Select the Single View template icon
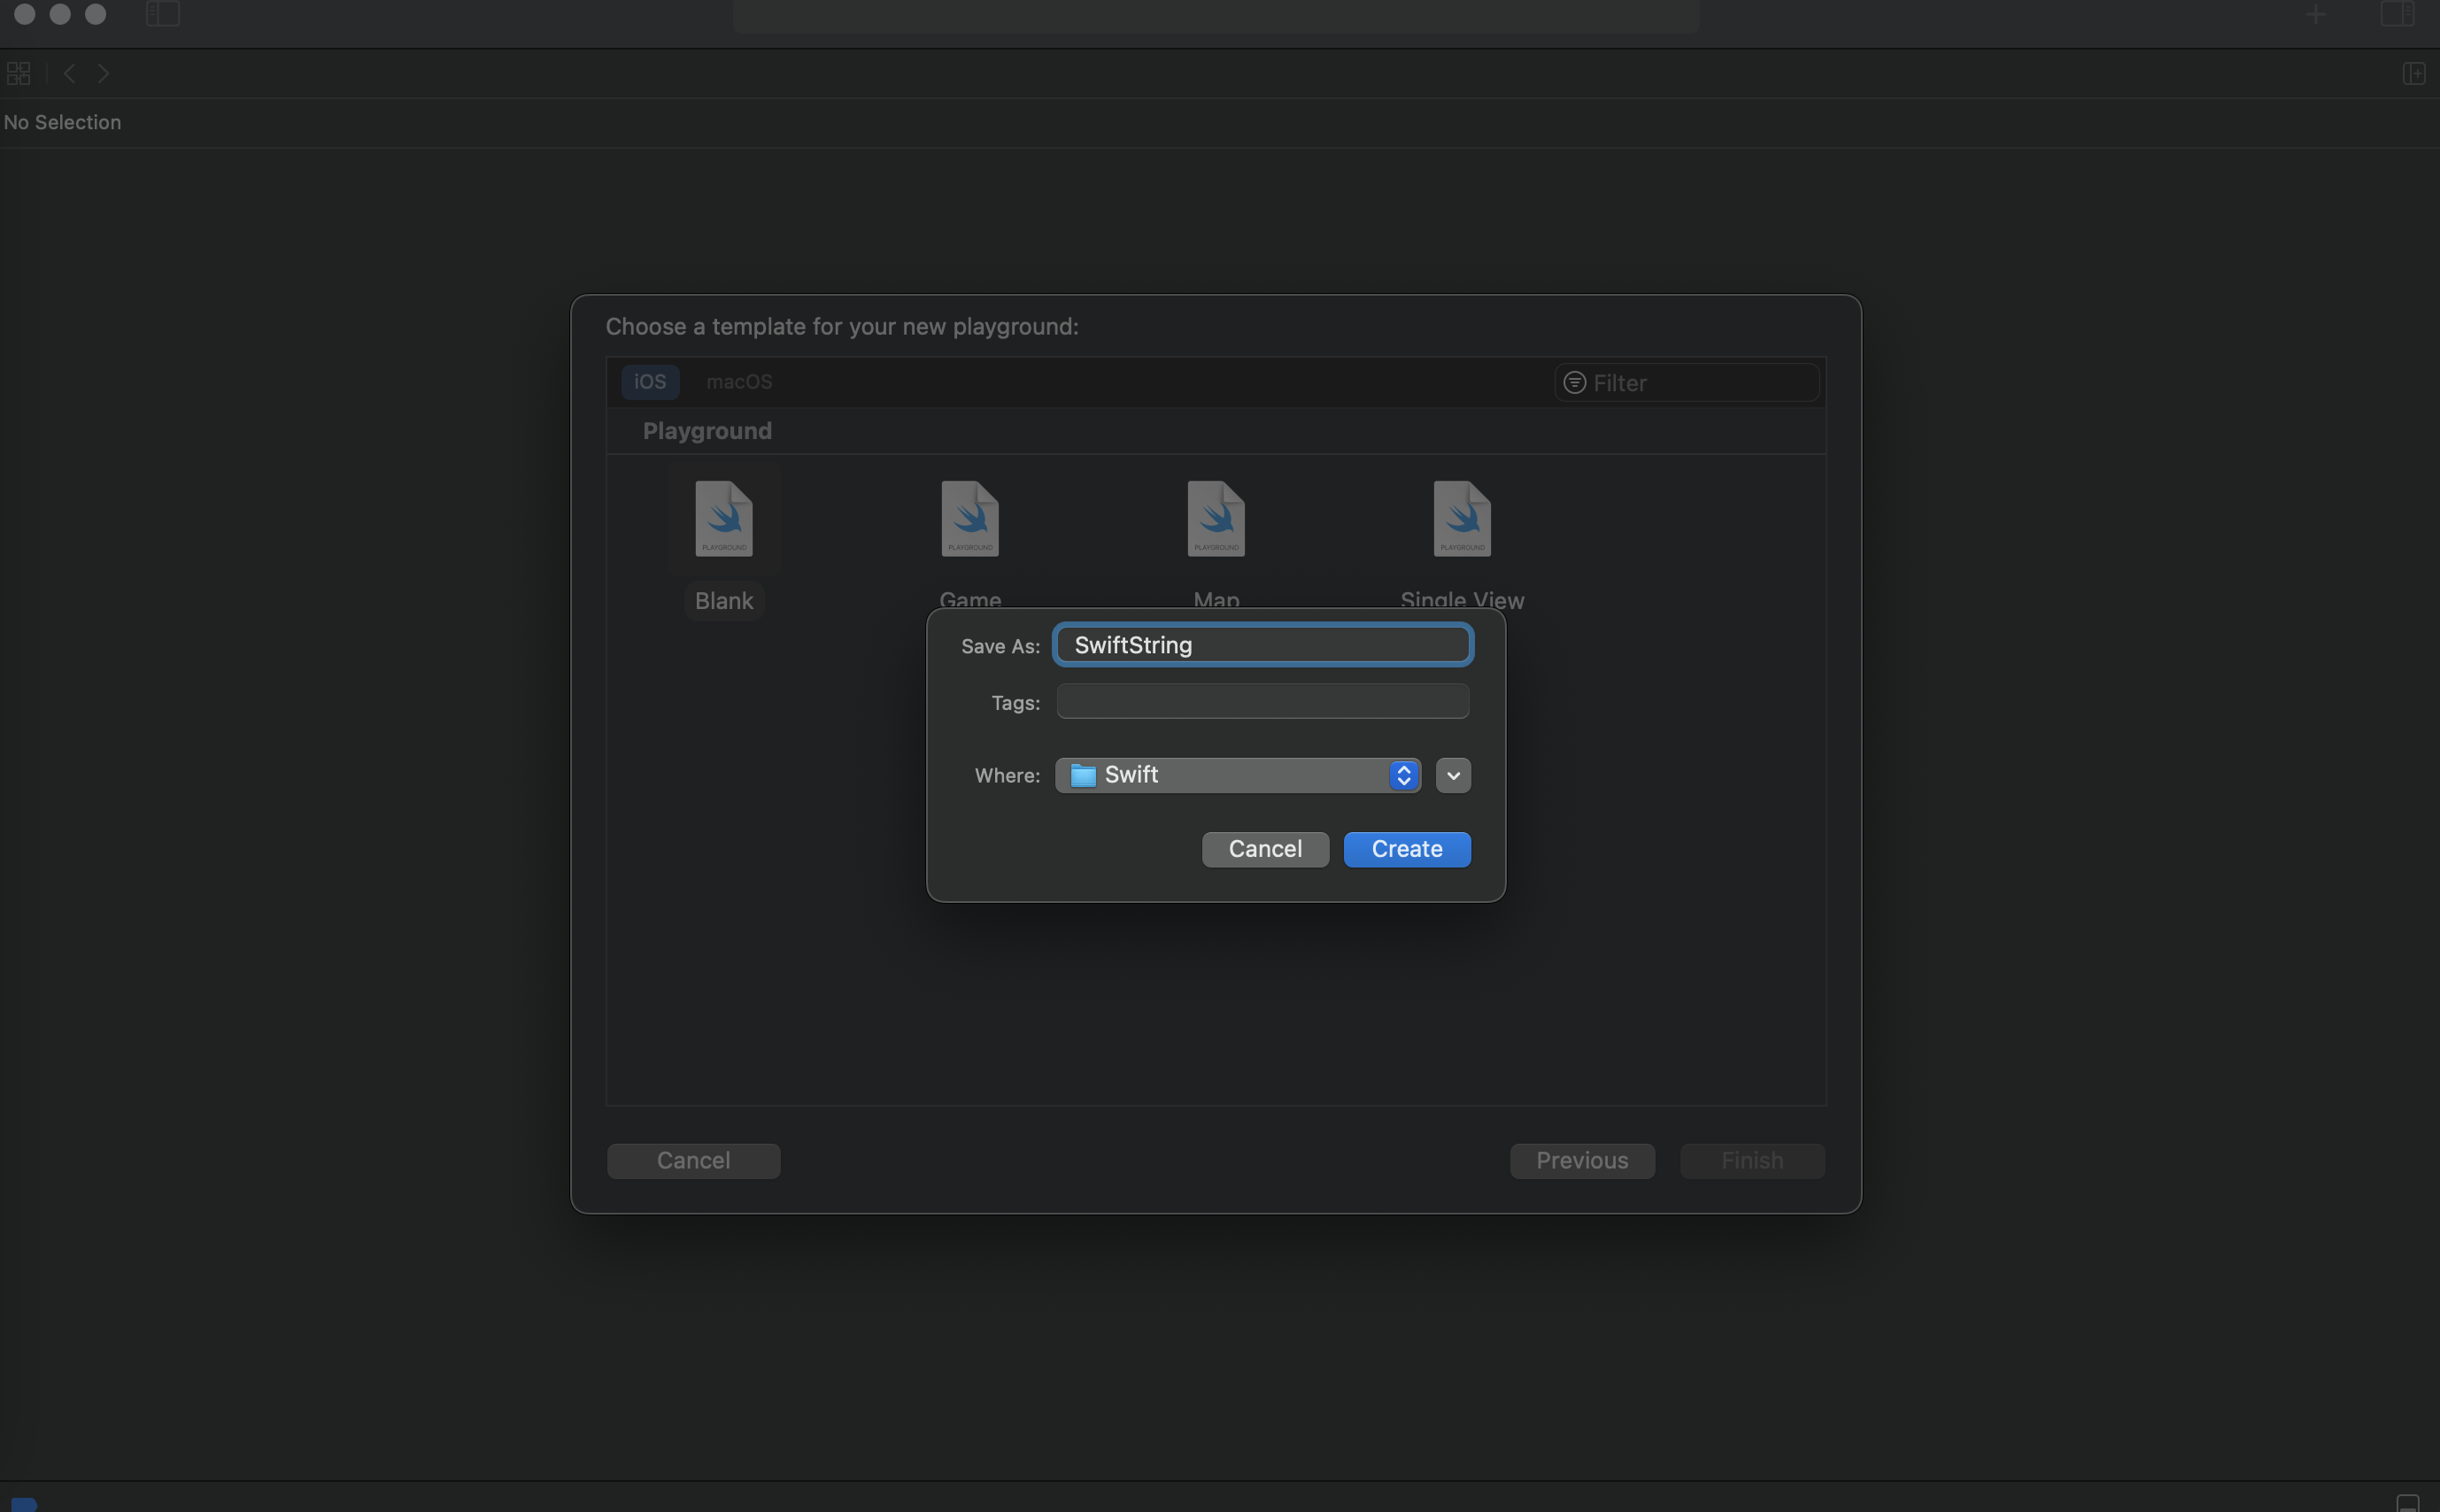The image size is (2440, 1512). [1461, 519]
